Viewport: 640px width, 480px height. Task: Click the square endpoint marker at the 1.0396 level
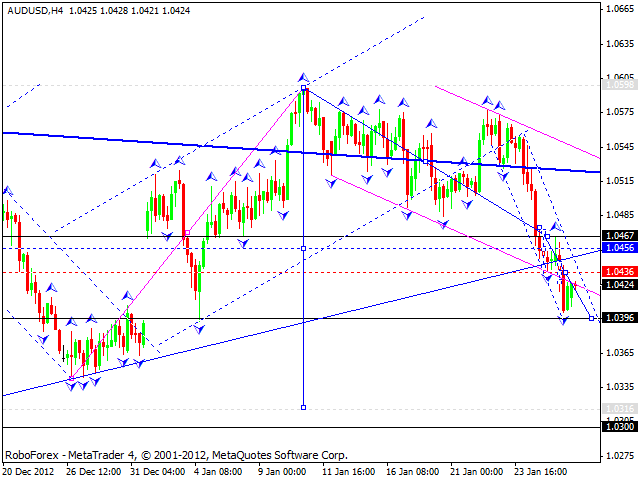tap(593, 318)
